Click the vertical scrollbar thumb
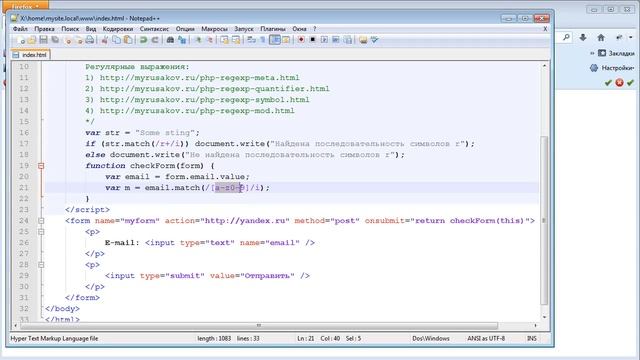Viewport: 640px width, 360px height. 544,220
